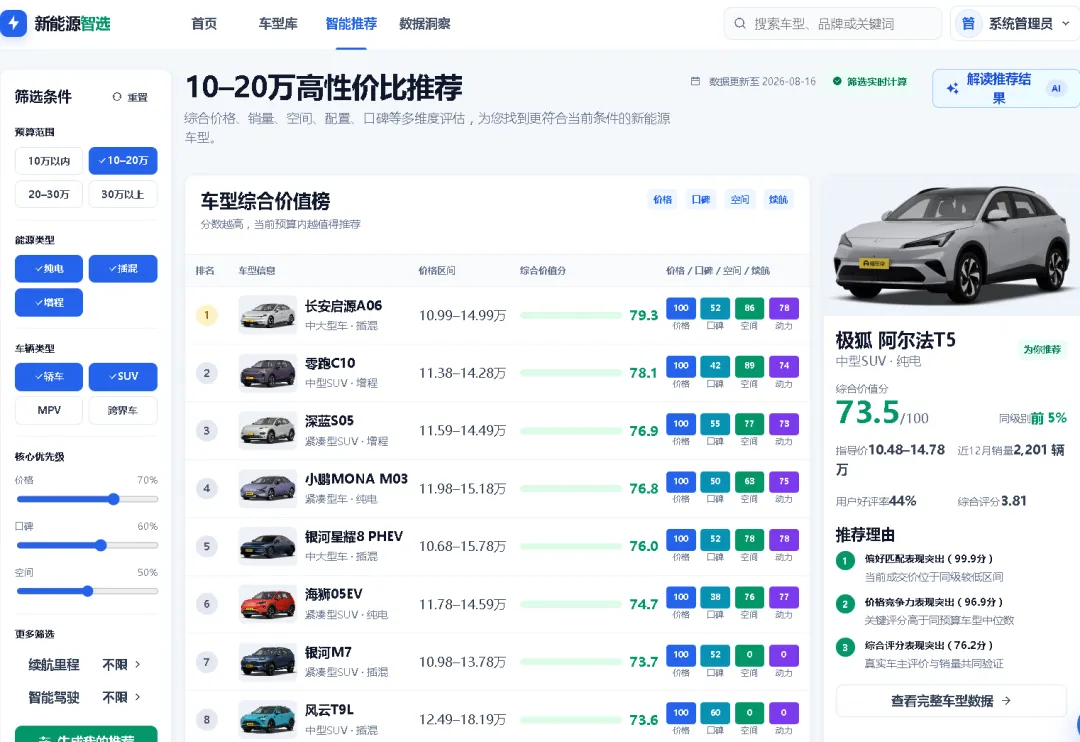Click the lightning bolt app logo
This screenshot has width=1080, height=742.
(12, 23)
